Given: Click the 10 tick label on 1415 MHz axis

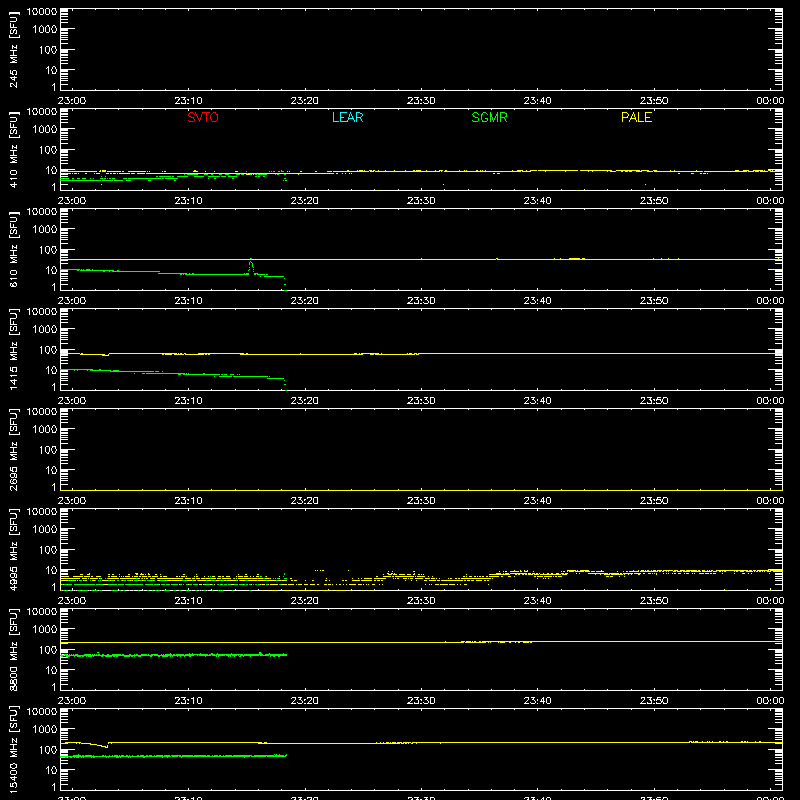Looking at the screenshot, I should click(x=52, y=370).
